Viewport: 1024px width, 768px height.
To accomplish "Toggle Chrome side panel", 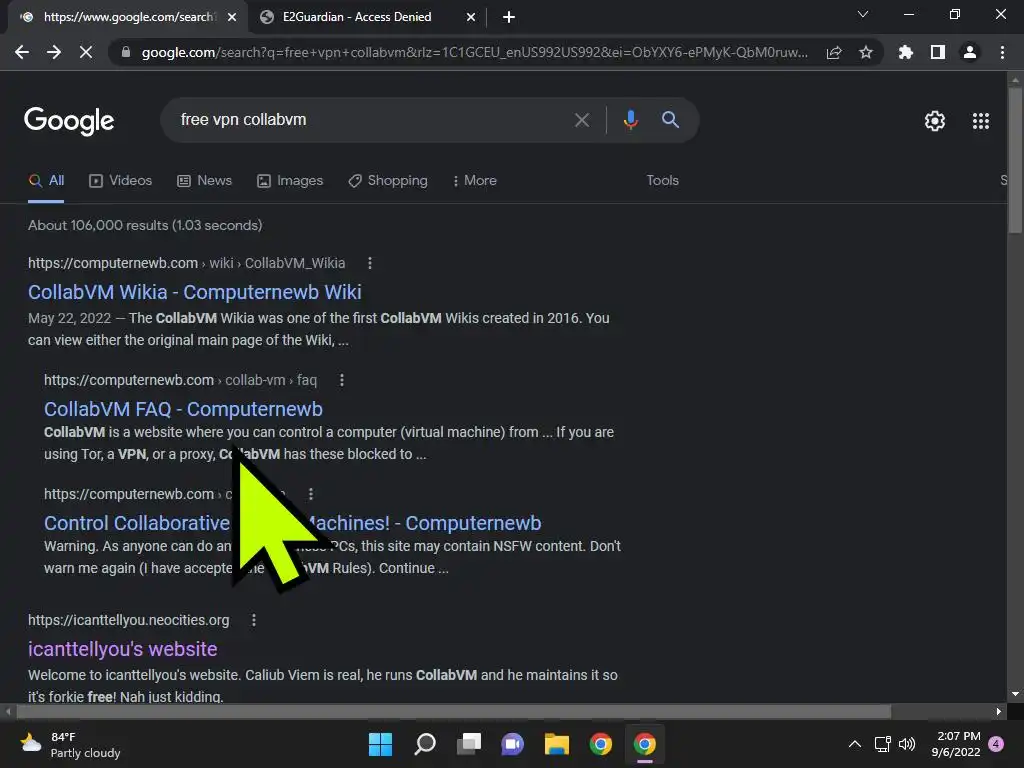I will [x=938, y=52].
